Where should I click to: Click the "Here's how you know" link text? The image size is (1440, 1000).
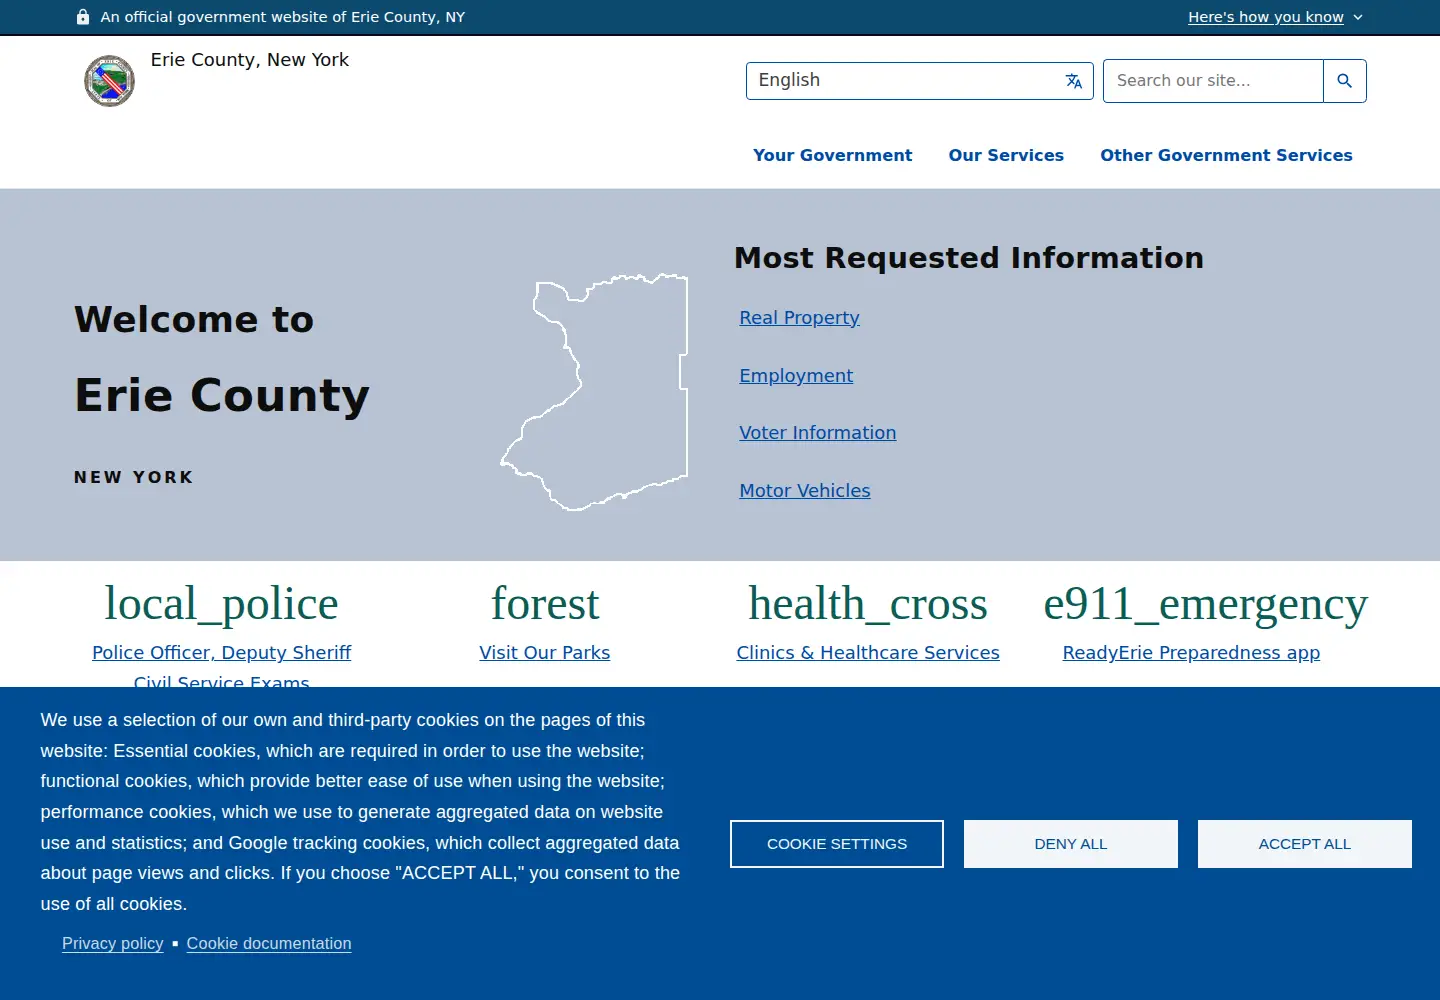[x=1266, y=17]
